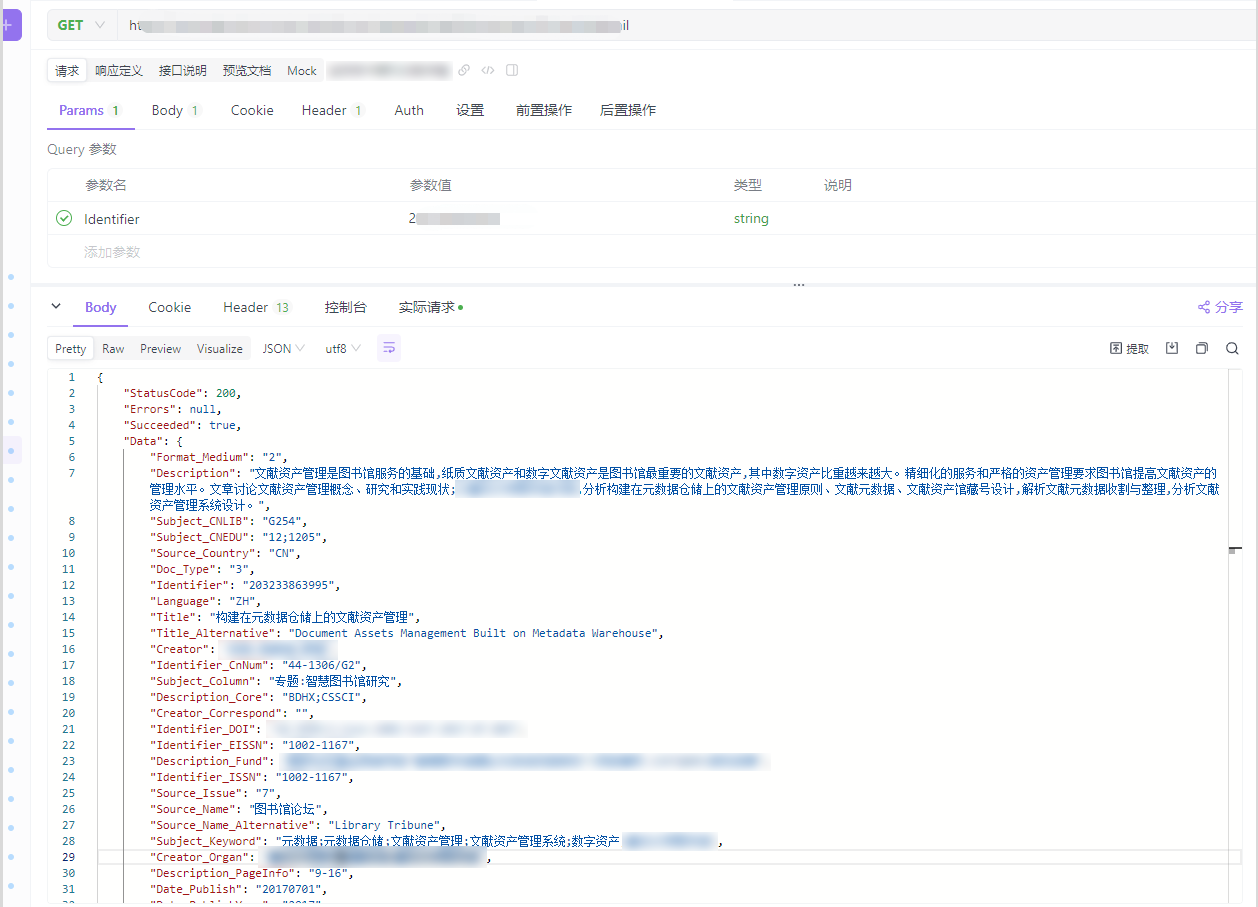Collapse the response panel with the chevron

coord(56,307)
